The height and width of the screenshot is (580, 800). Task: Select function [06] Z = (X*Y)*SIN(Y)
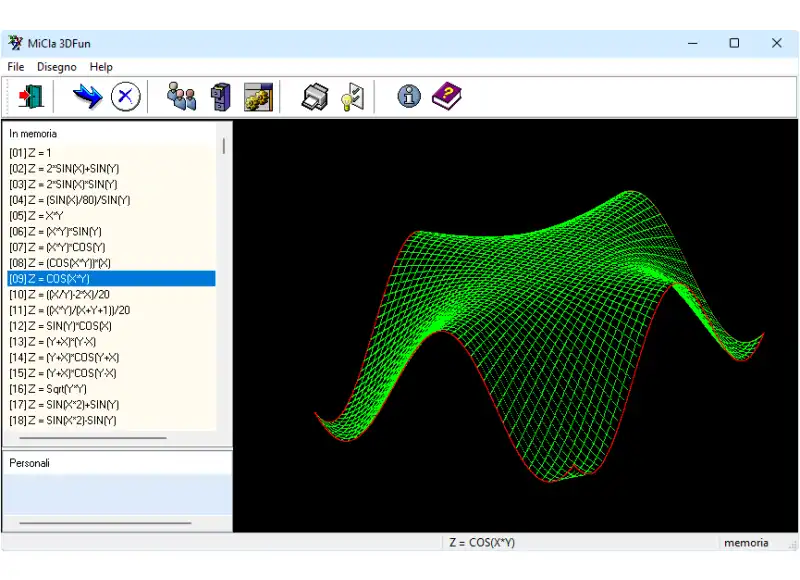click(111, 232)
